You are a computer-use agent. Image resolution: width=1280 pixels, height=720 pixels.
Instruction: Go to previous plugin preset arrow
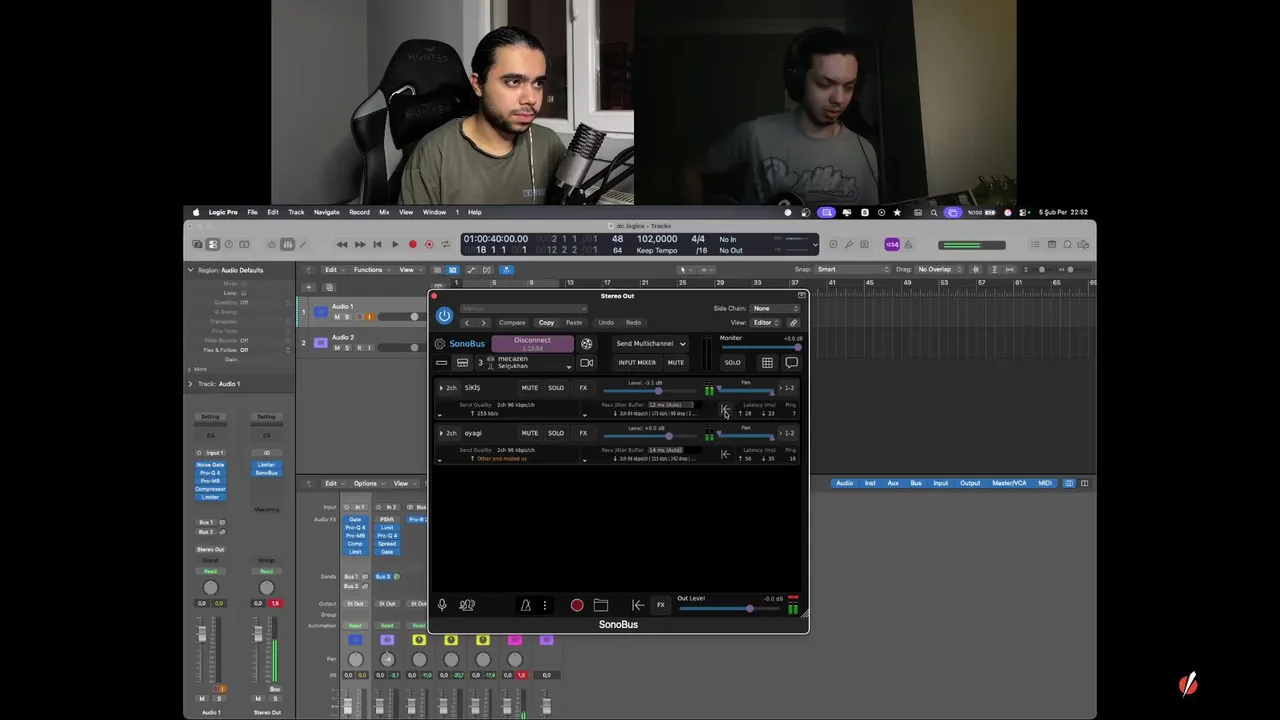tap(467, 323)
